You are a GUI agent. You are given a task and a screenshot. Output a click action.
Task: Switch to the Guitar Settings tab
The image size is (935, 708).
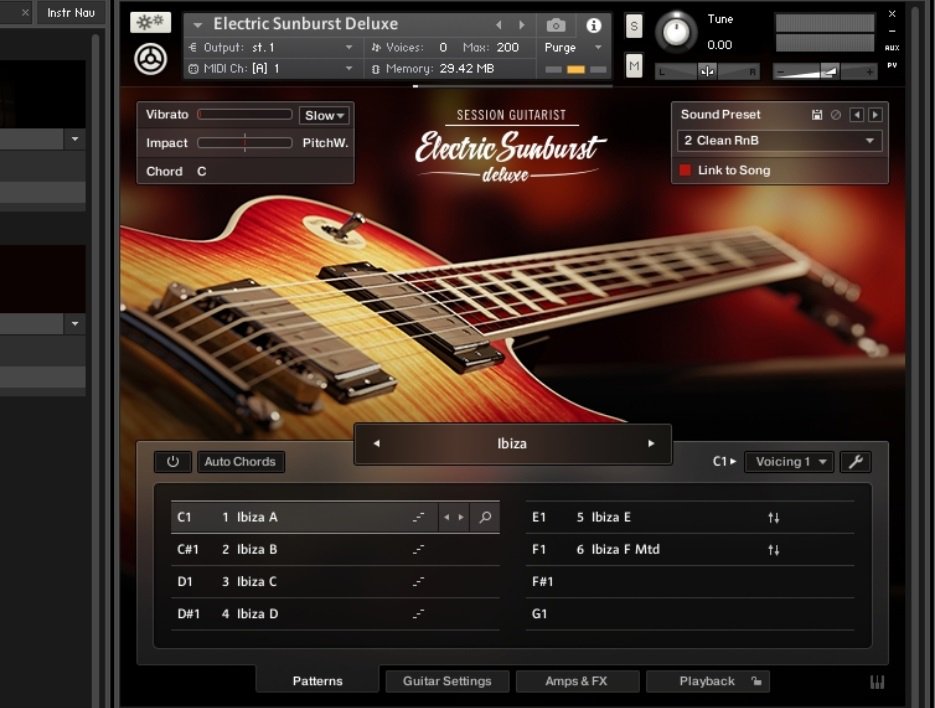(447, 681)
